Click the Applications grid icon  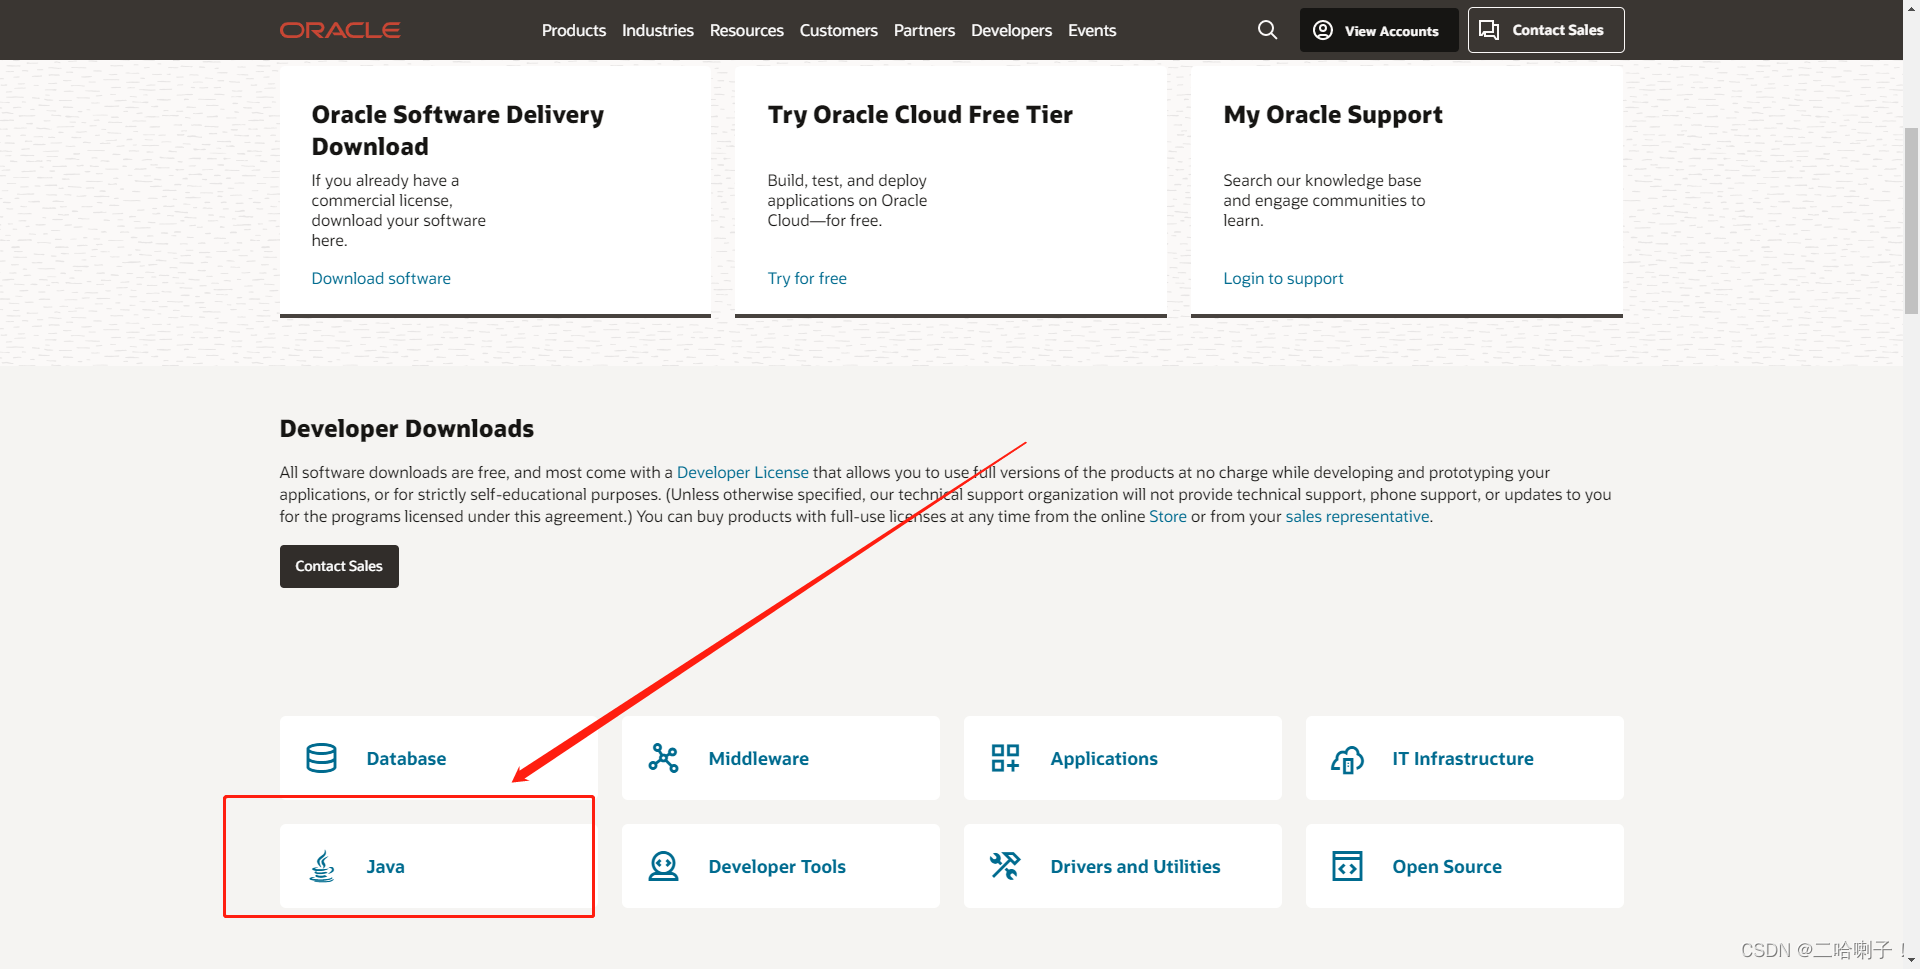1005,758
